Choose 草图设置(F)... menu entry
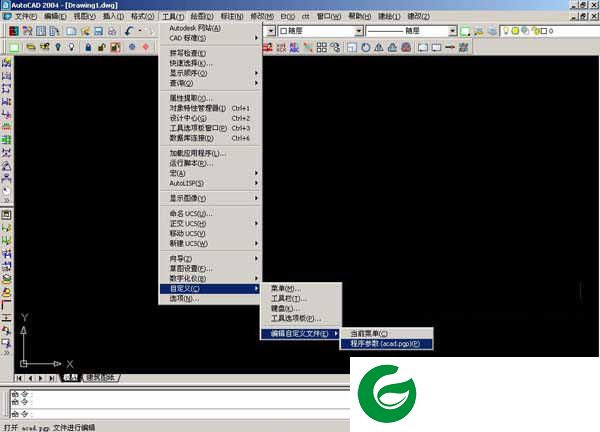600x432 pixels. coord(210,269)
